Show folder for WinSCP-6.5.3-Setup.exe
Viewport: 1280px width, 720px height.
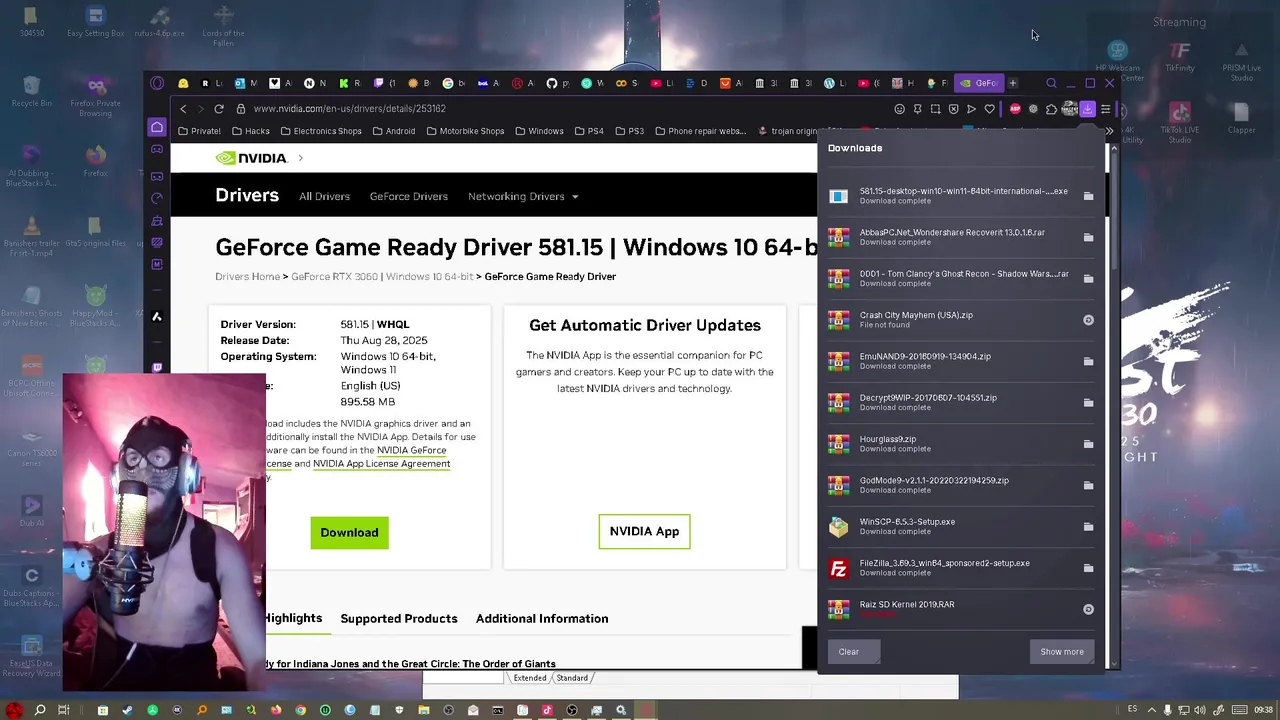click(x=1088, y=527)
